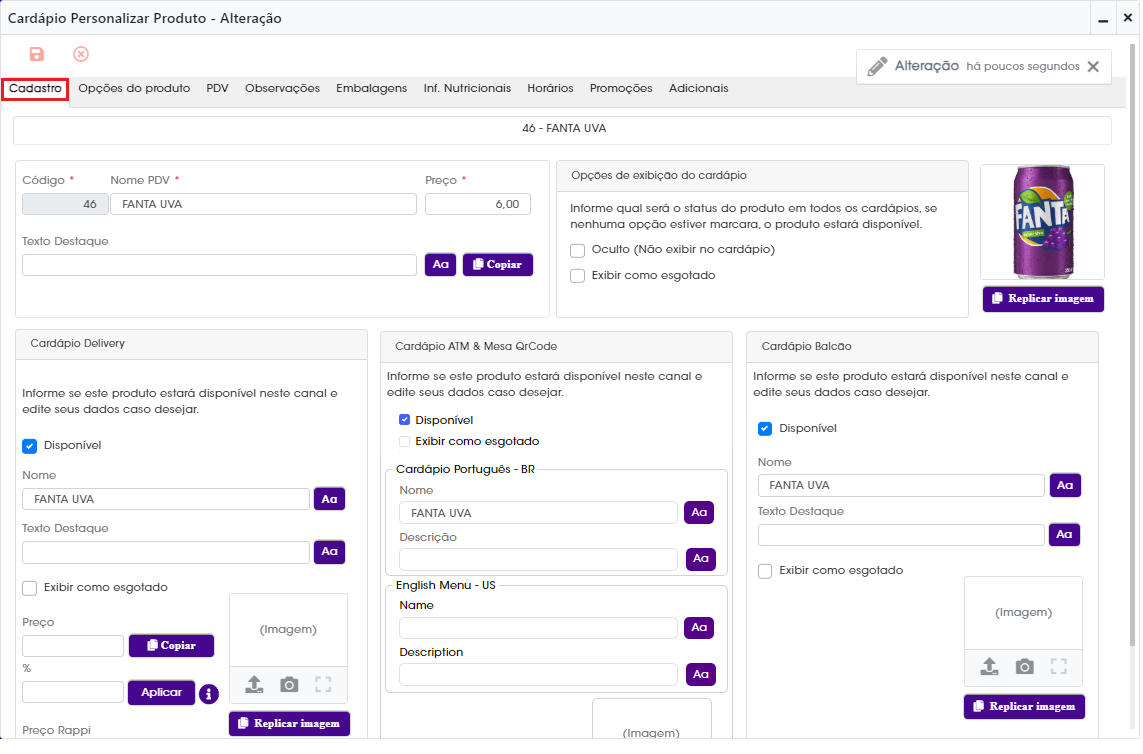
Task: Click Aa button beside main Texto Destaque
Action: pyautogui.click(x=440, y=265)
